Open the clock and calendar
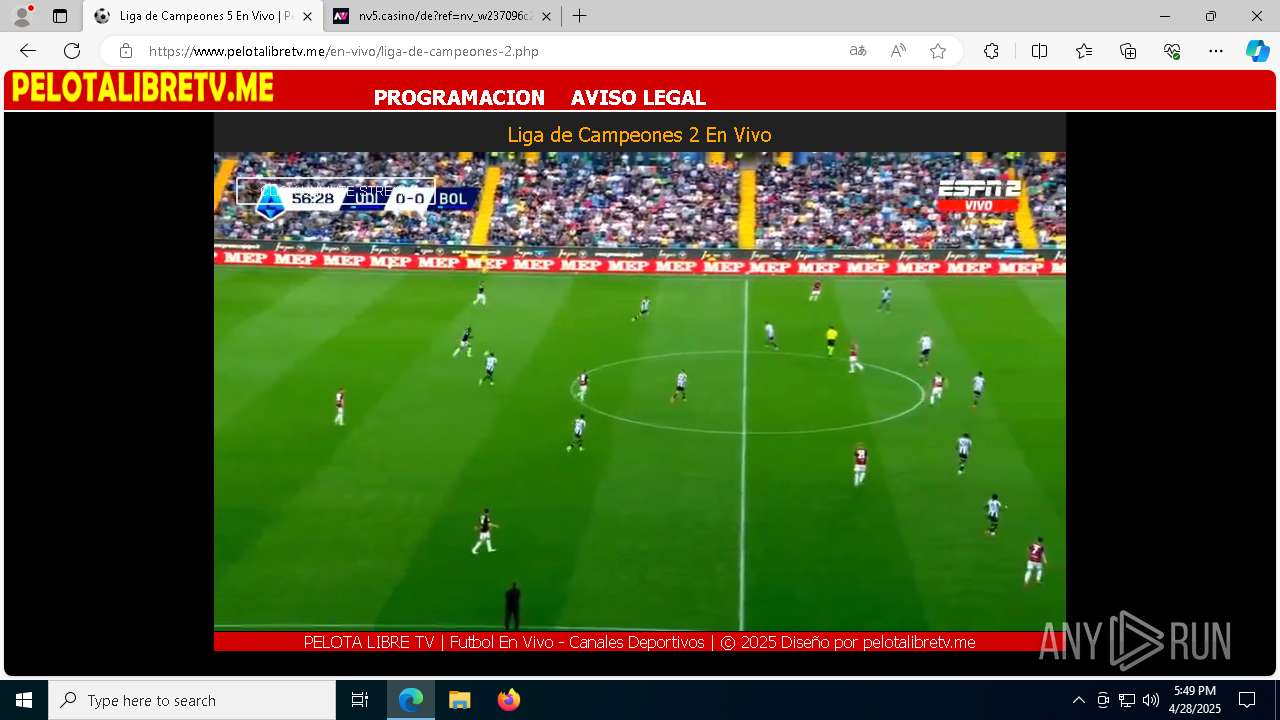The image size is (1280, 720). pyautogui.click(x=1195, y=700)
